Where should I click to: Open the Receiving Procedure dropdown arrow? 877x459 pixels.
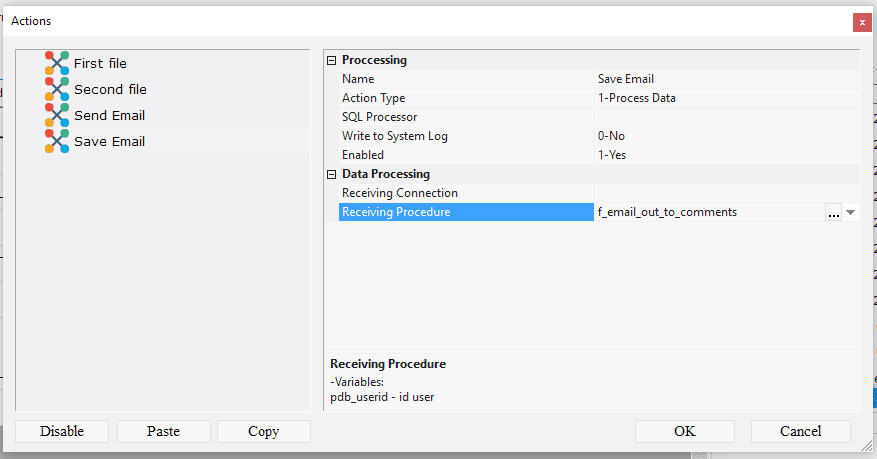(x=850, y=212)
